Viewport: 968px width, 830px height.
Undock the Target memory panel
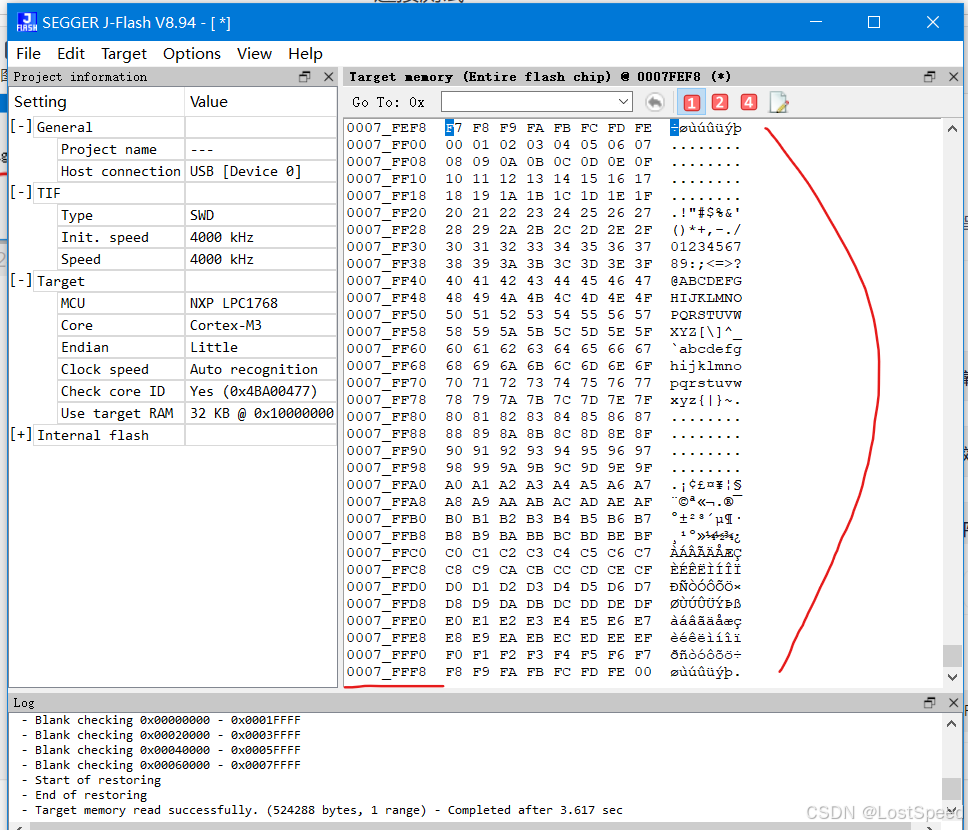coord(930,77)
